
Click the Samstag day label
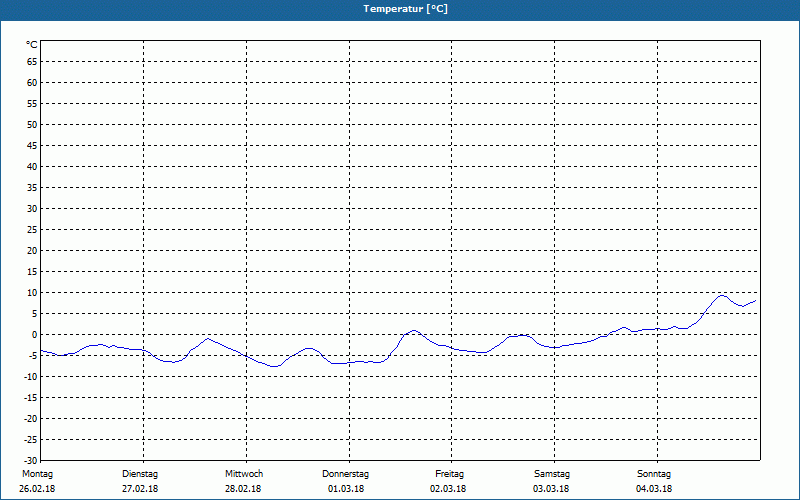552,474
